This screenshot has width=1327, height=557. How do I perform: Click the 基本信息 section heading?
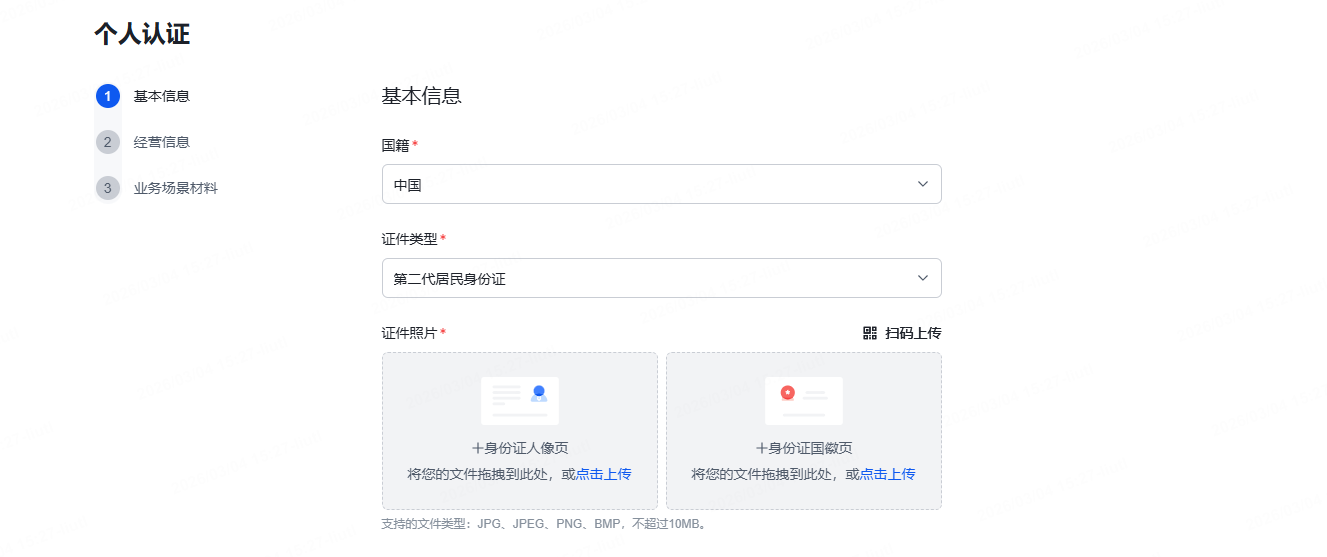coord(421,96)
